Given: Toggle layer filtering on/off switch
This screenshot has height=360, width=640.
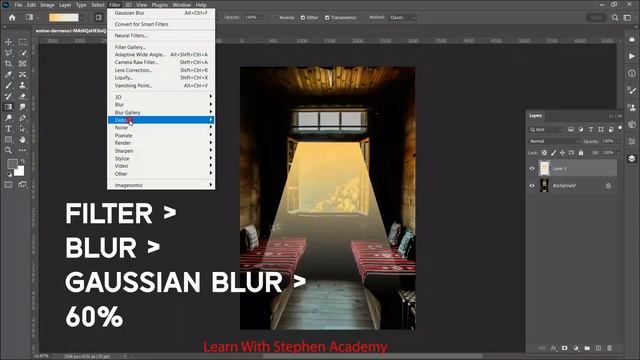Looking at the screenshot, I should click(620, 128).
